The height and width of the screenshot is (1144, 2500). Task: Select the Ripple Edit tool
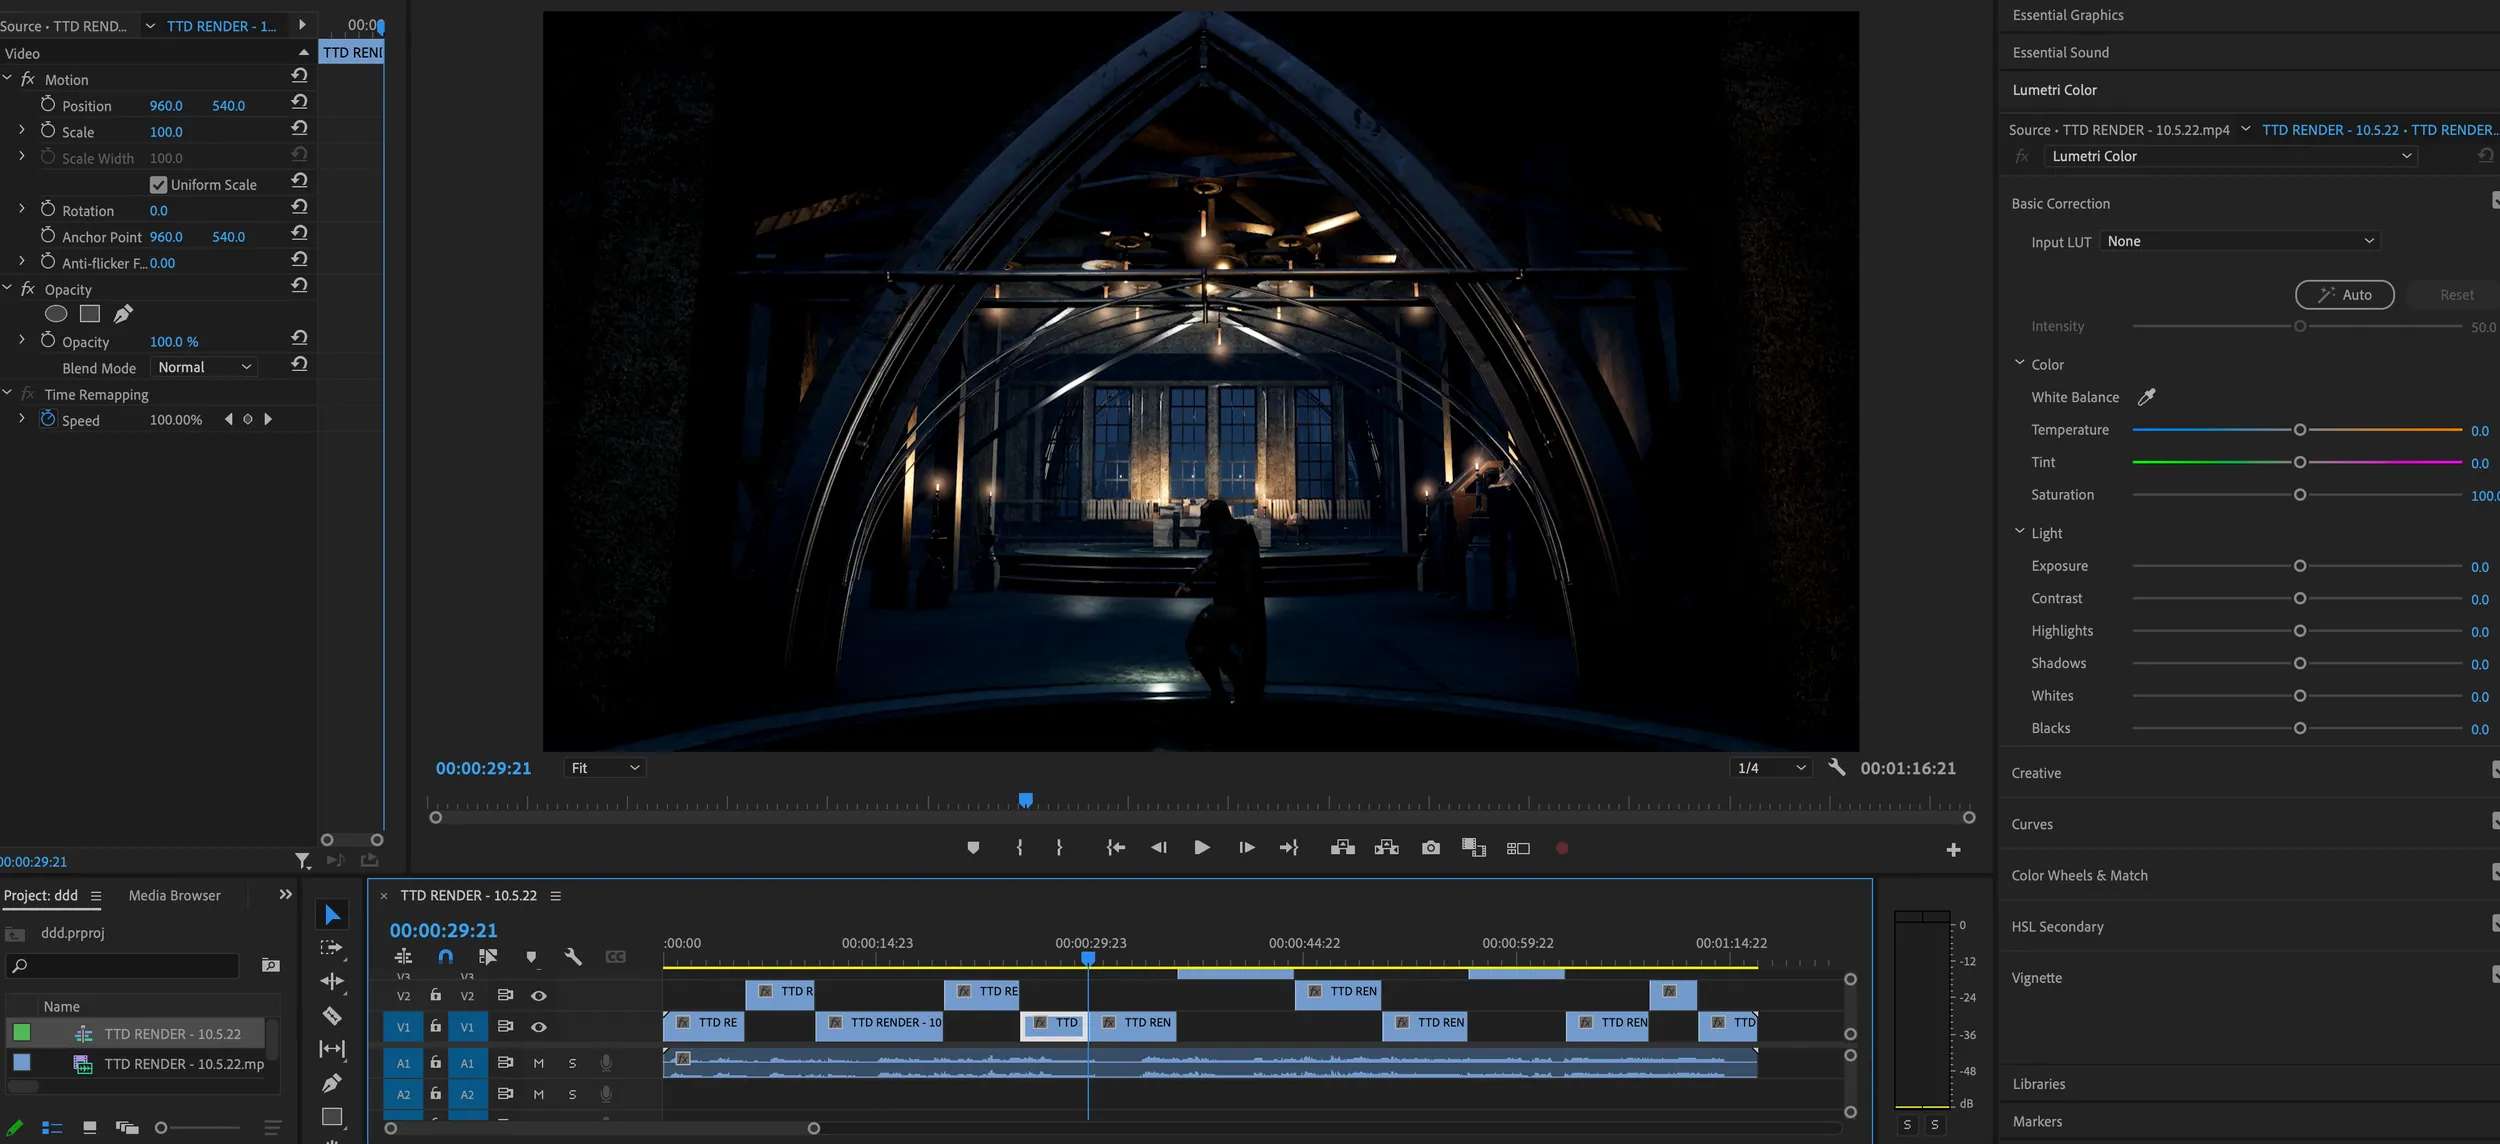pos(332,982)
